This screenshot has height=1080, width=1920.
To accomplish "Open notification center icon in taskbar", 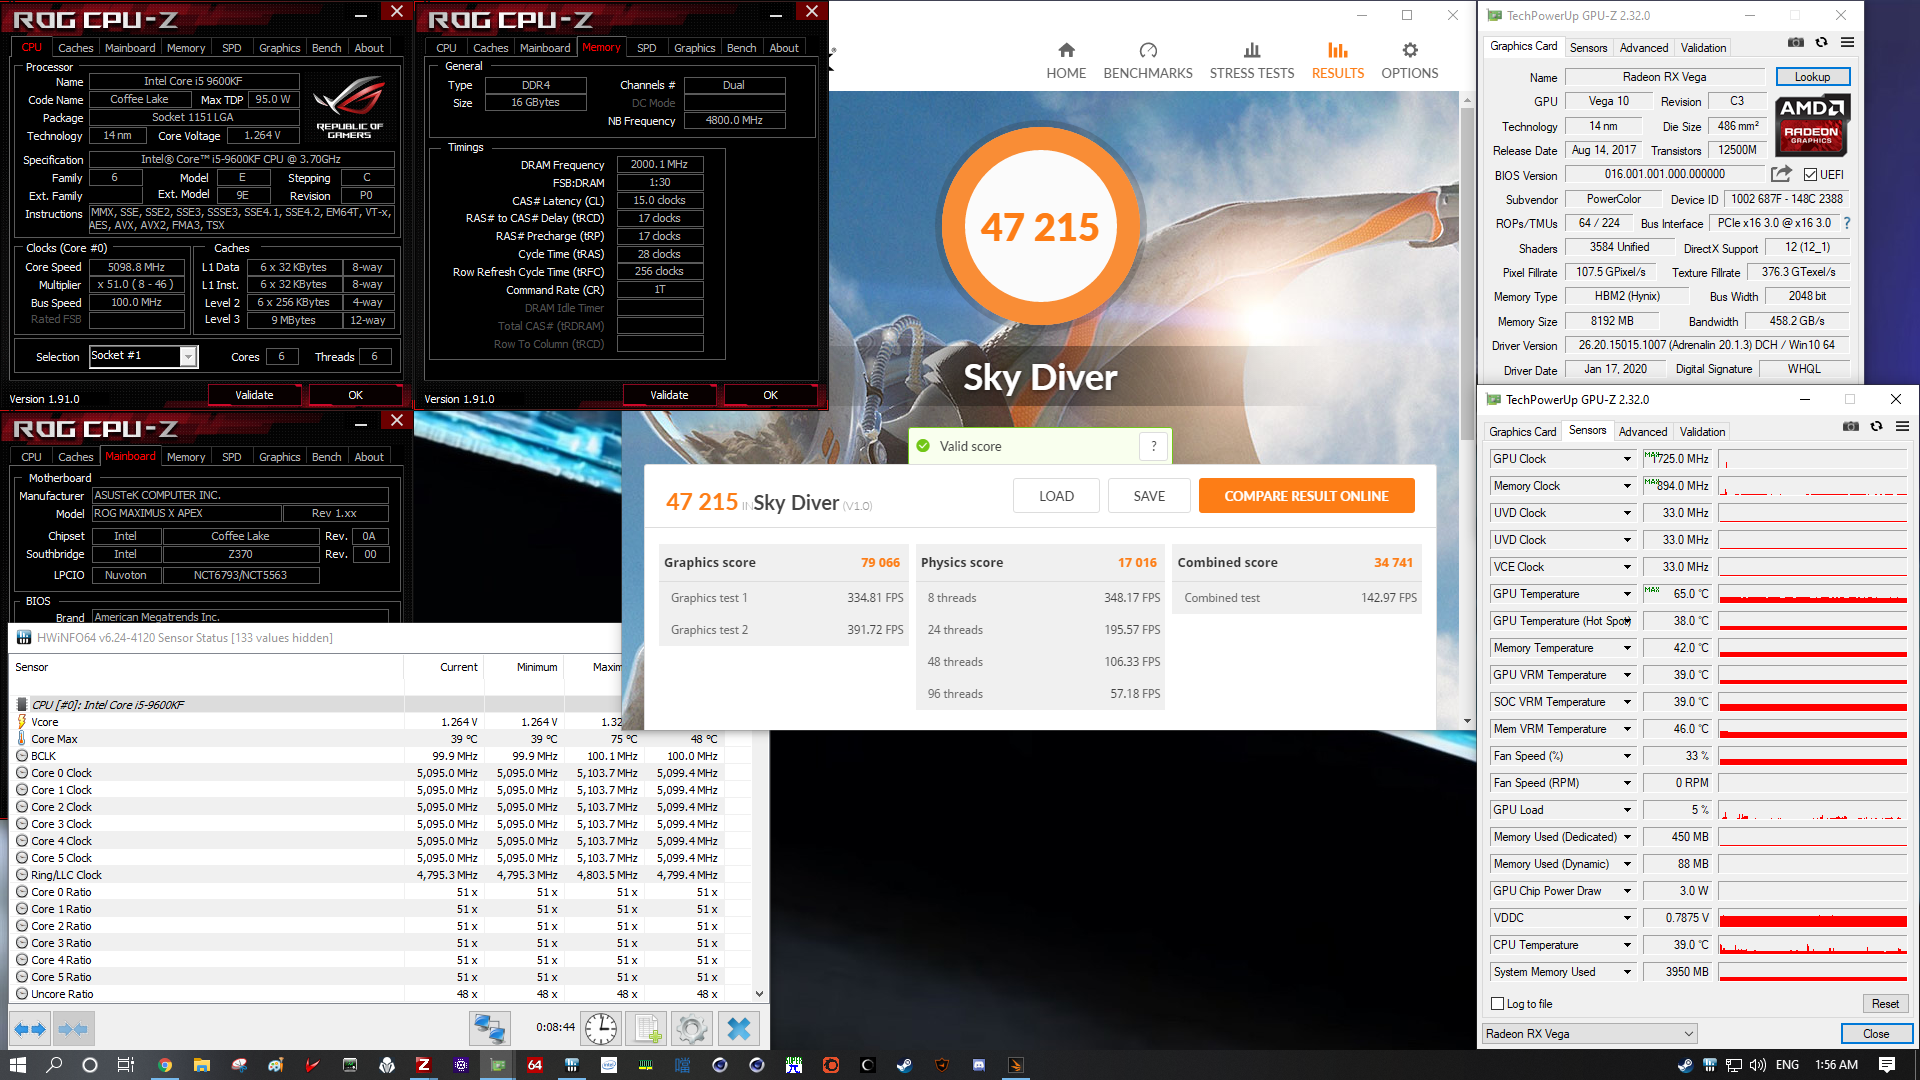I will [x=1887, y=1065].
